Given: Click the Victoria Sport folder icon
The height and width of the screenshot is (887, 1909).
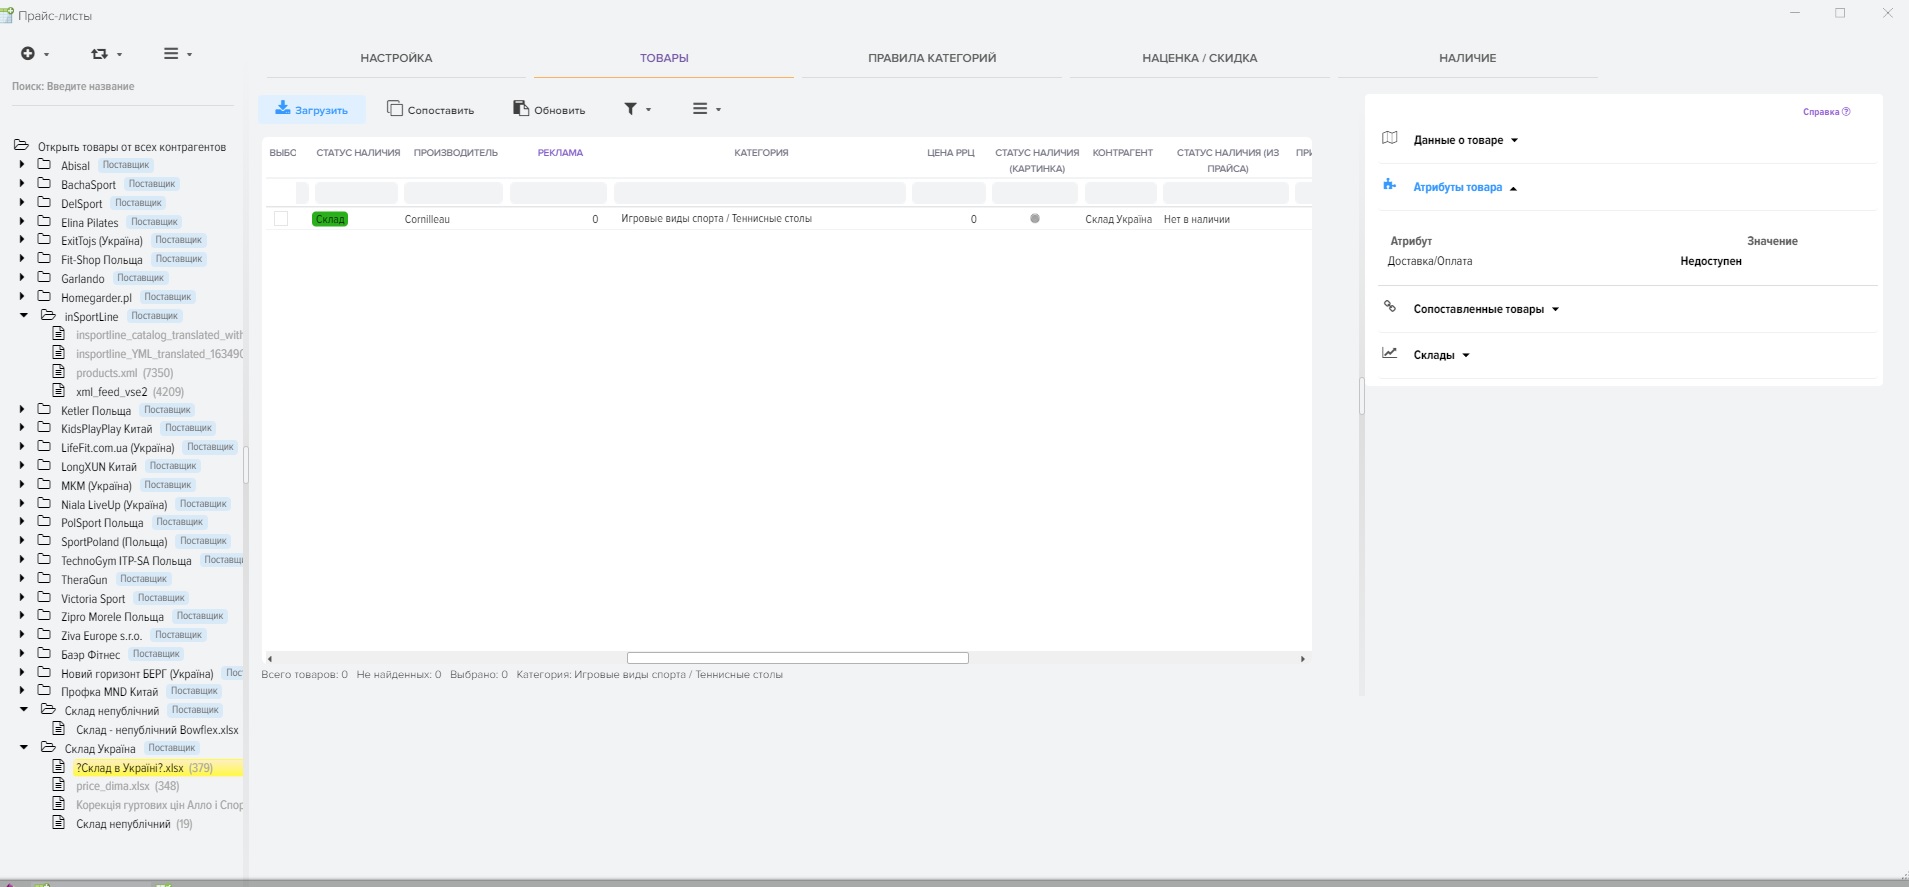Looking at the screenshot, I should coord(44,597).
